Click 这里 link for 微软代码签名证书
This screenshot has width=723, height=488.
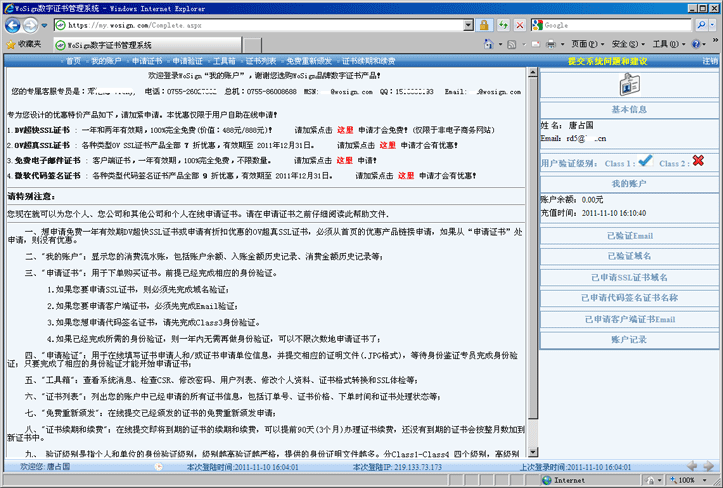point(406,176)
